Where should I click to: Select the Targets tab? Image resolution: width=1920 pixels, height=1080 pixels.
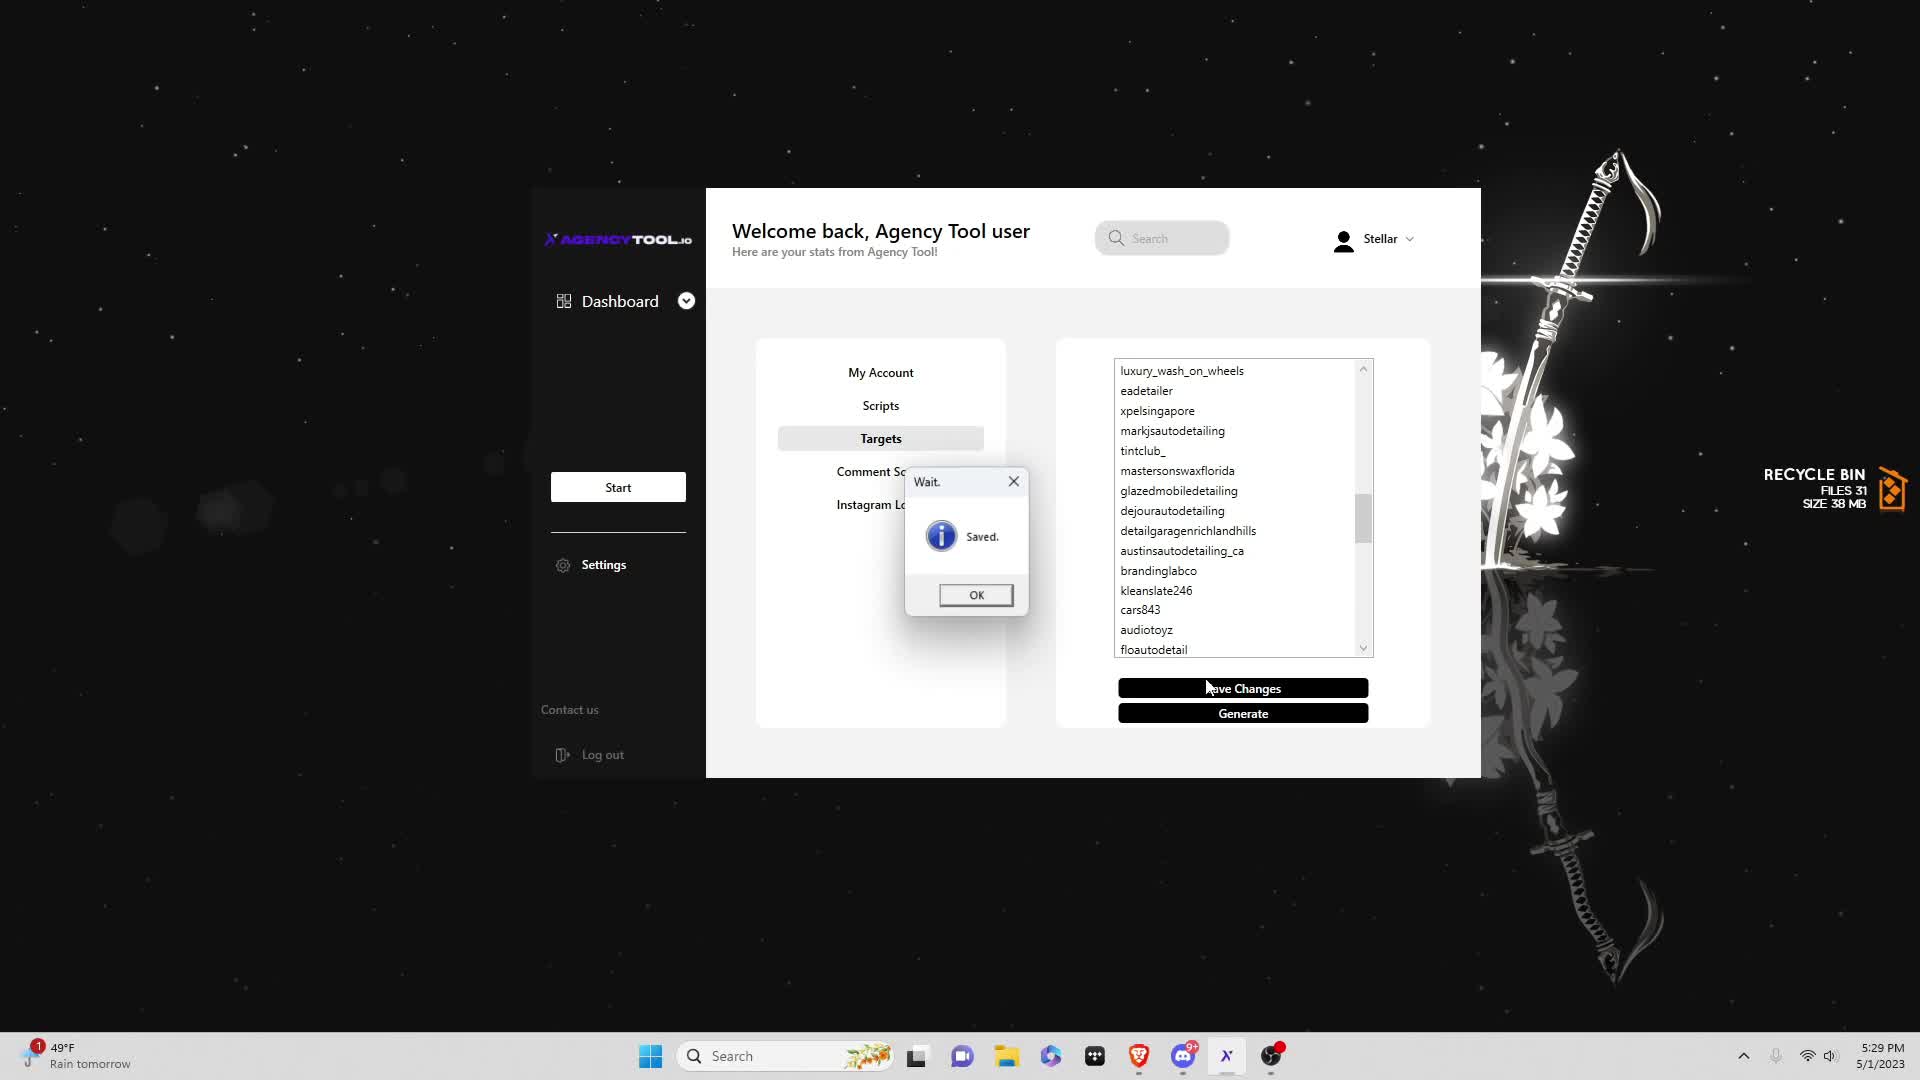(x=880, y=439)
